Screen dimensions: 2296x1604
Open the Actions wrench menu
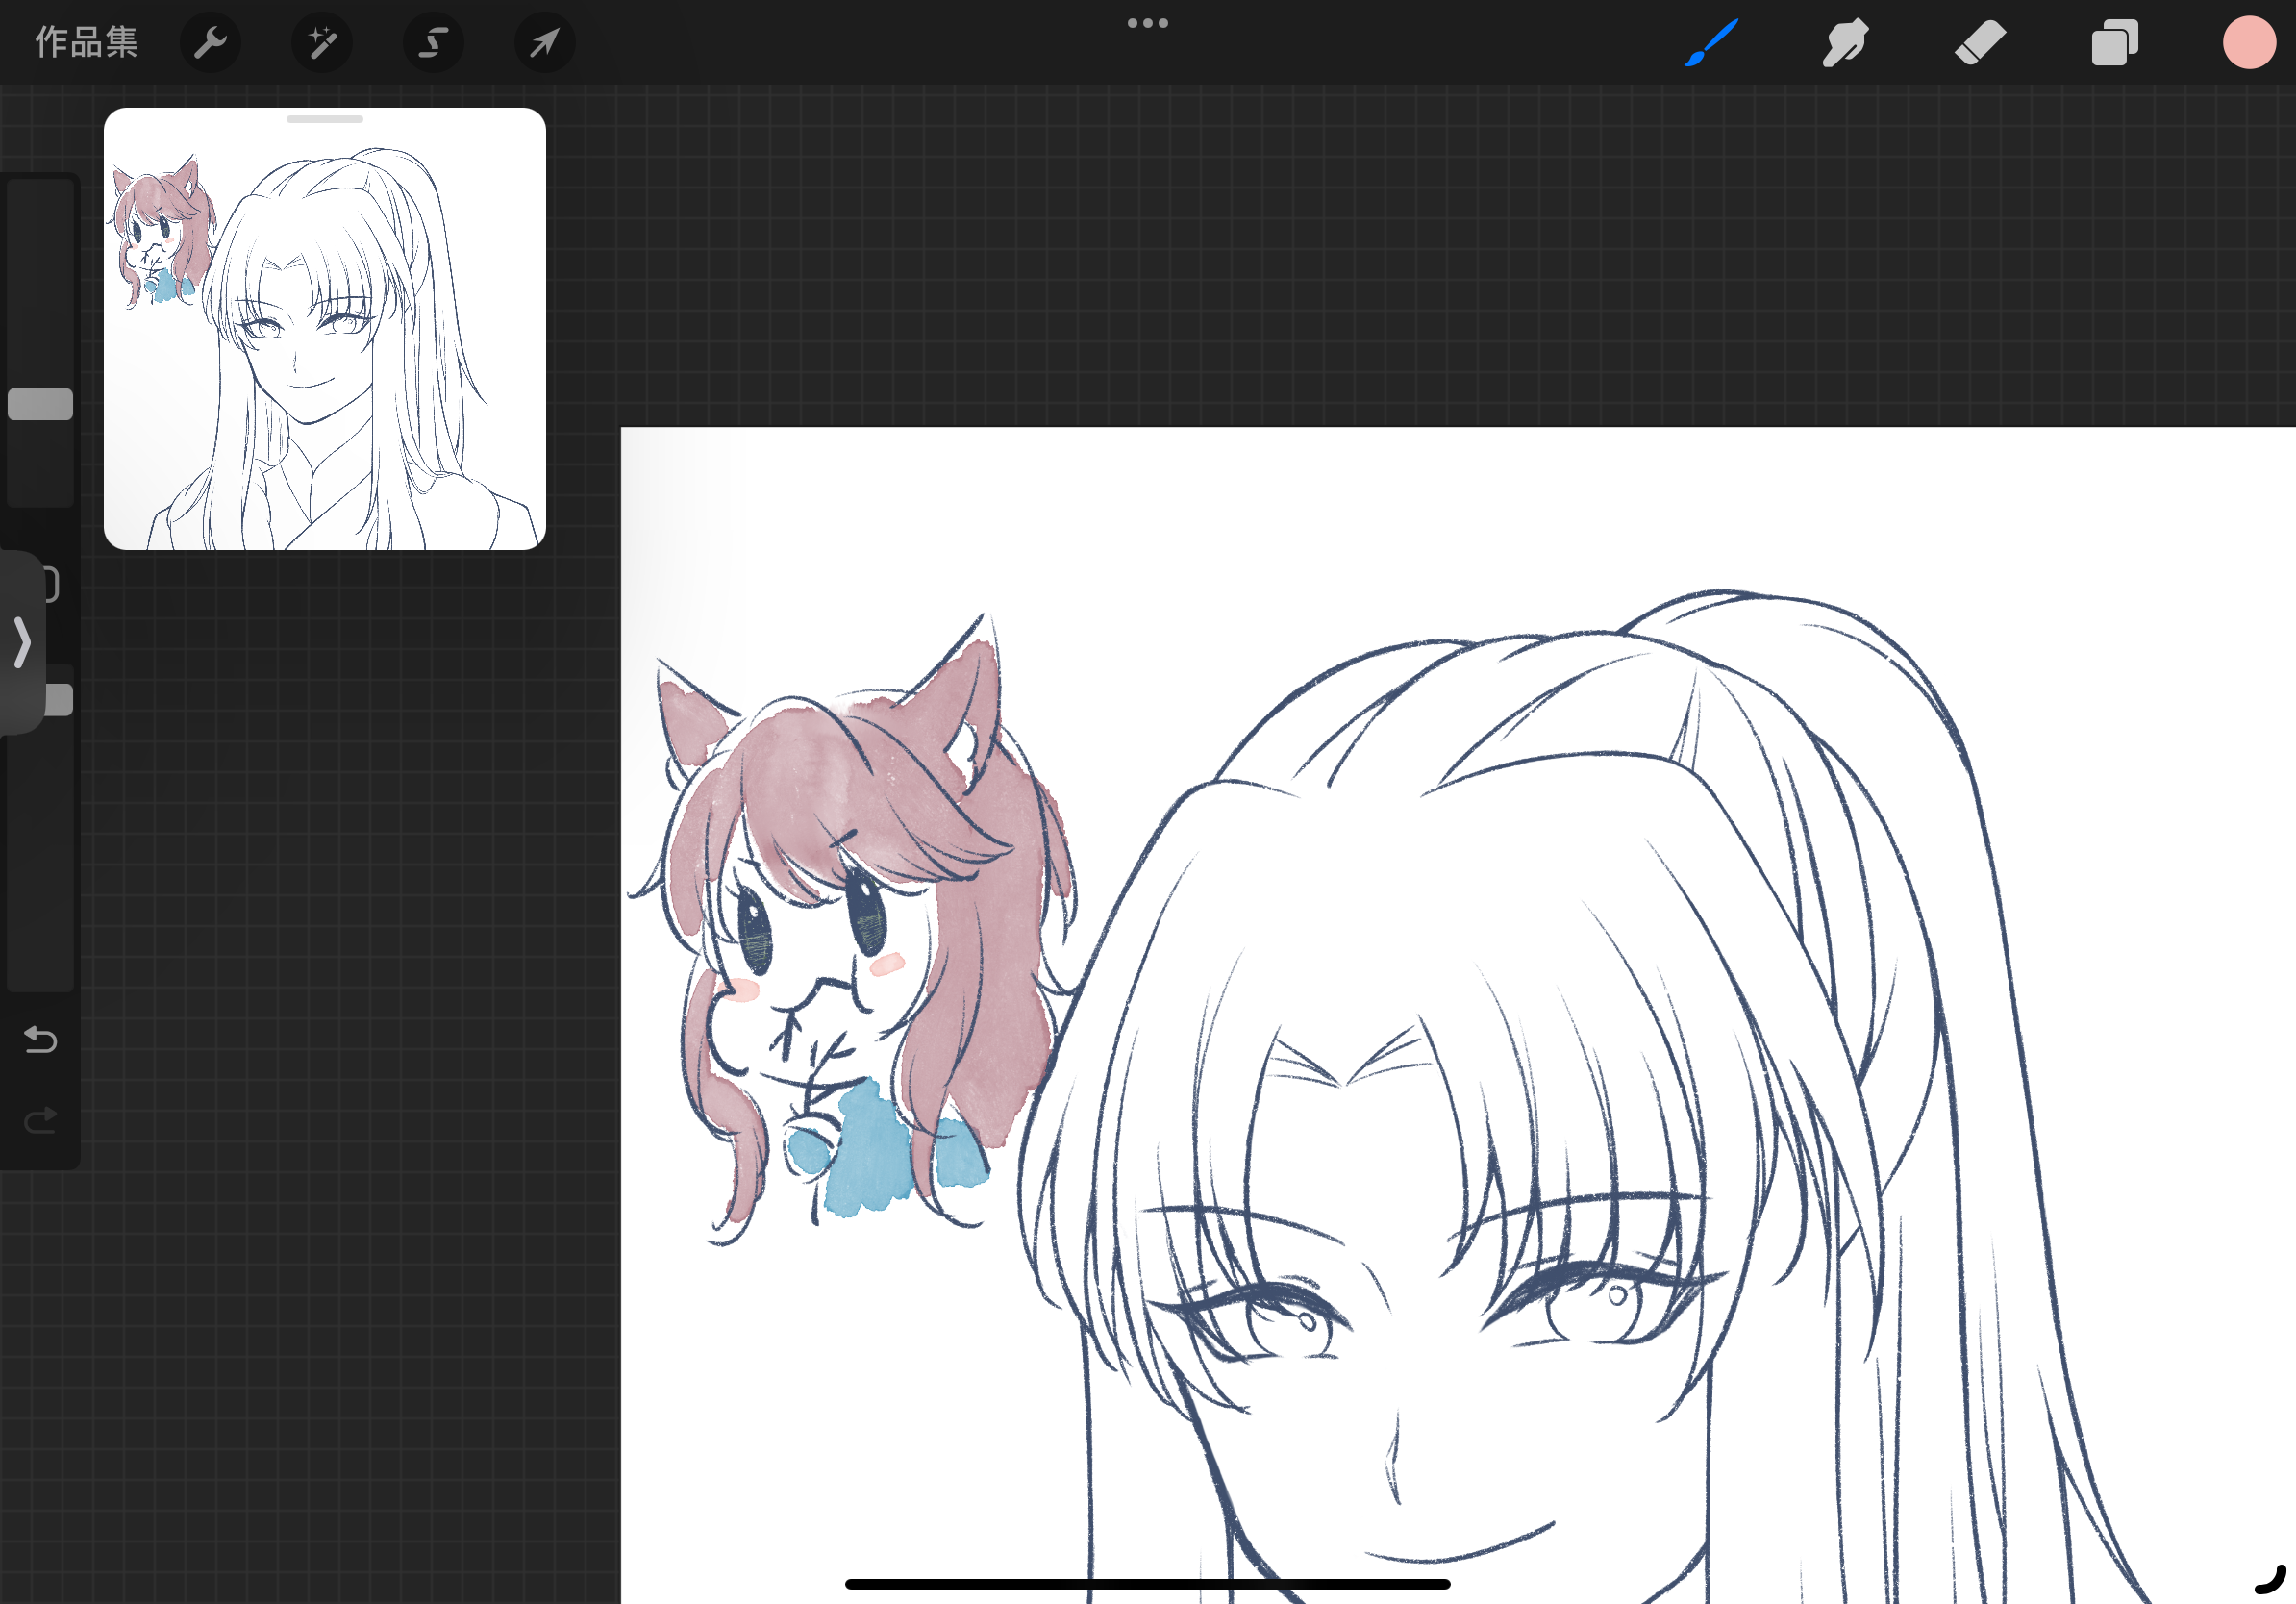[x=210, y=43]
